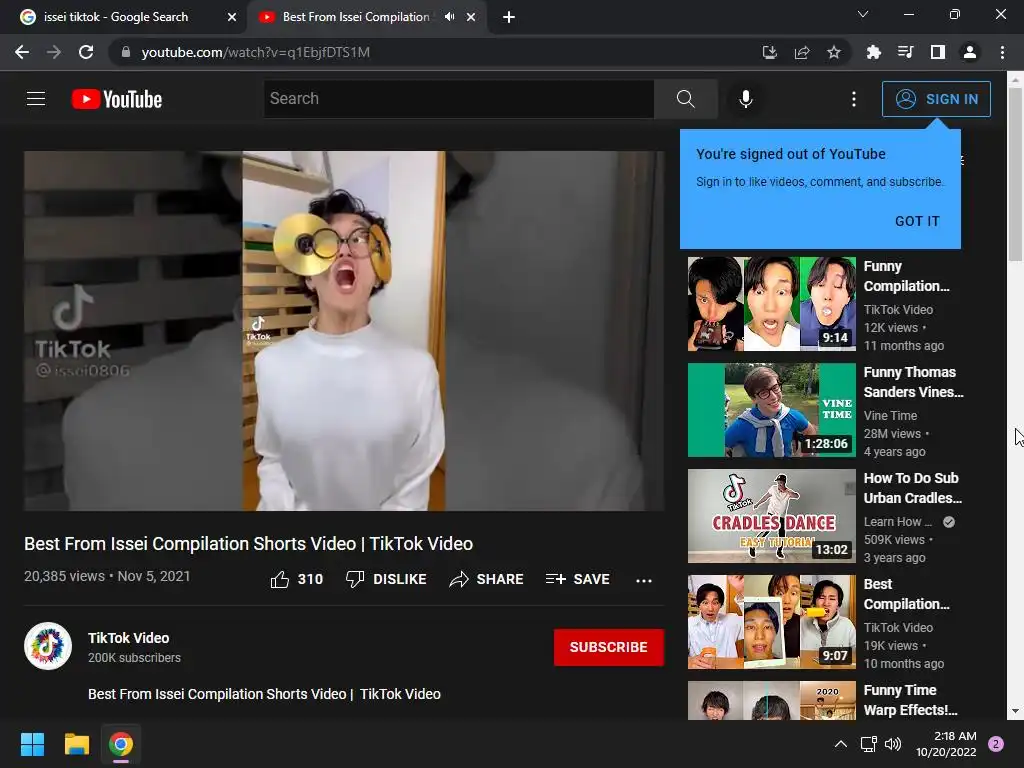Click Chrome icon in the taskbar
The width and height of the screenshot is (1024, 768).
[x=121, y=744]
